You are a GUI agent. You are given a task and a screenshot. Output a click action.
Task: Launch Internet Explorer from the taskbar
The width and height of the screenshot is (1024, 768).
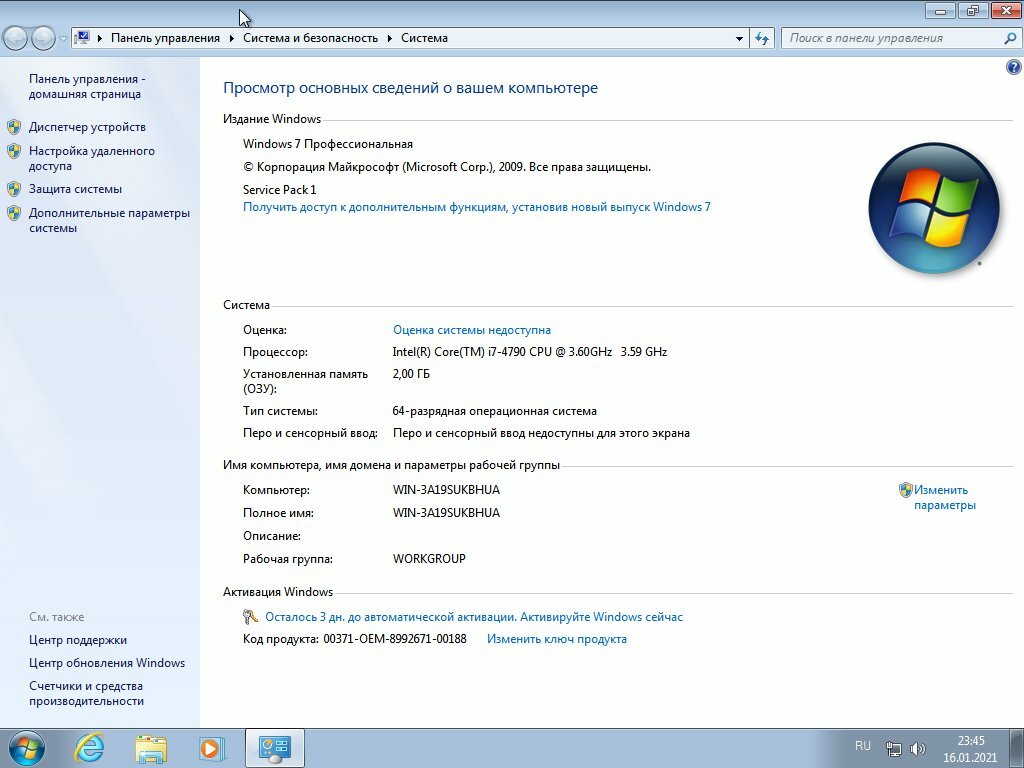tap(90, 748)
